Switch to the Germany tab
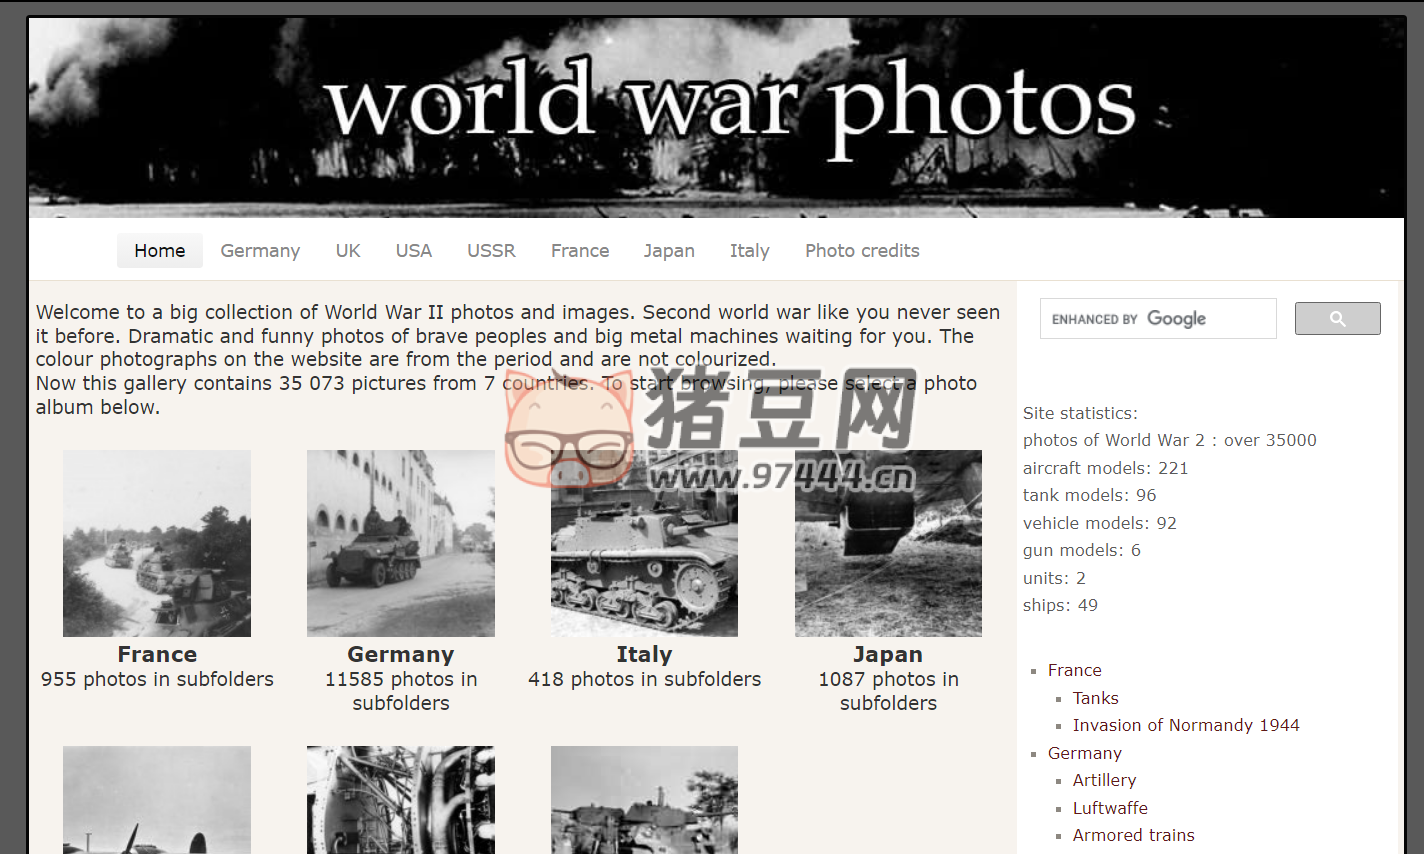The image size is (1424, 854). tap(260, 250)
